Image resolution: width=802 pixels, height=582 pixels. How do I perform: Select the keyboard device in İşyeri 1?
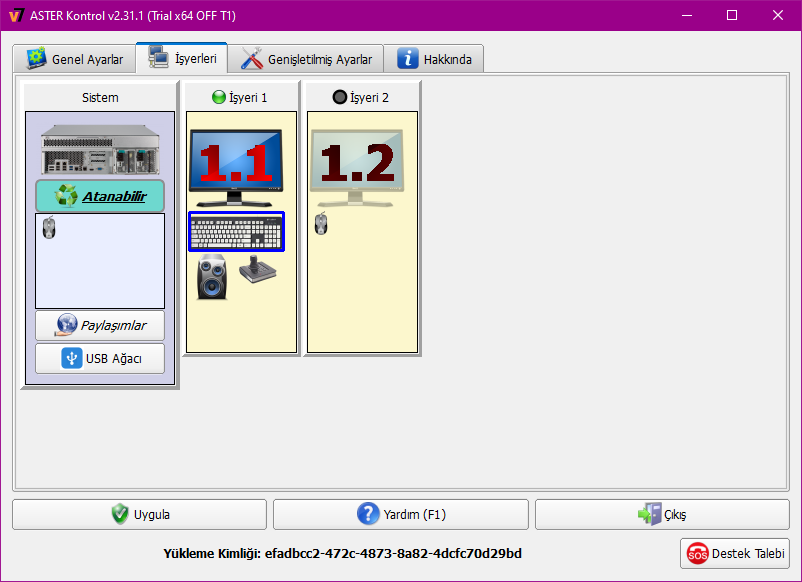click(236, 232)
